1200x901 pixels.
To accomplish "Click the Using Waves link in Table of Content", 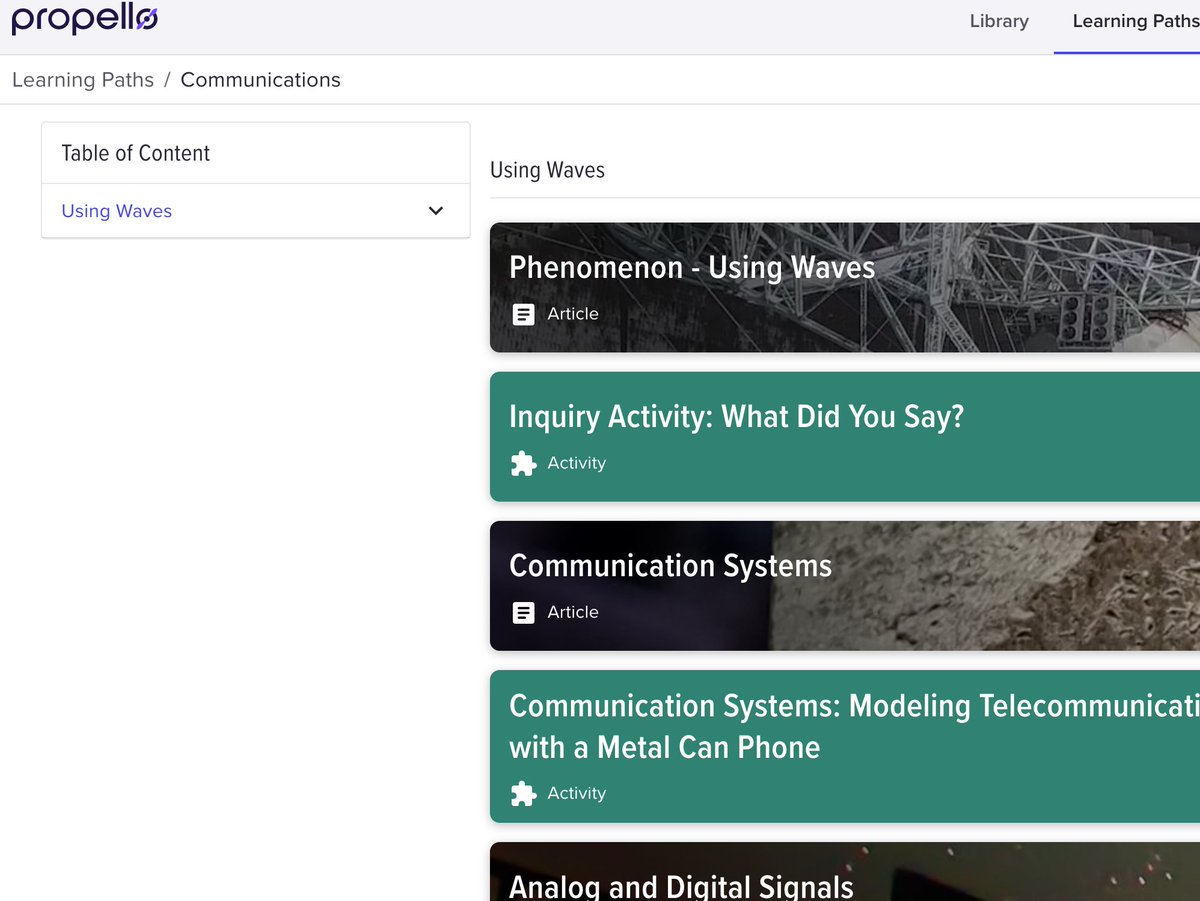I will 116,211.
